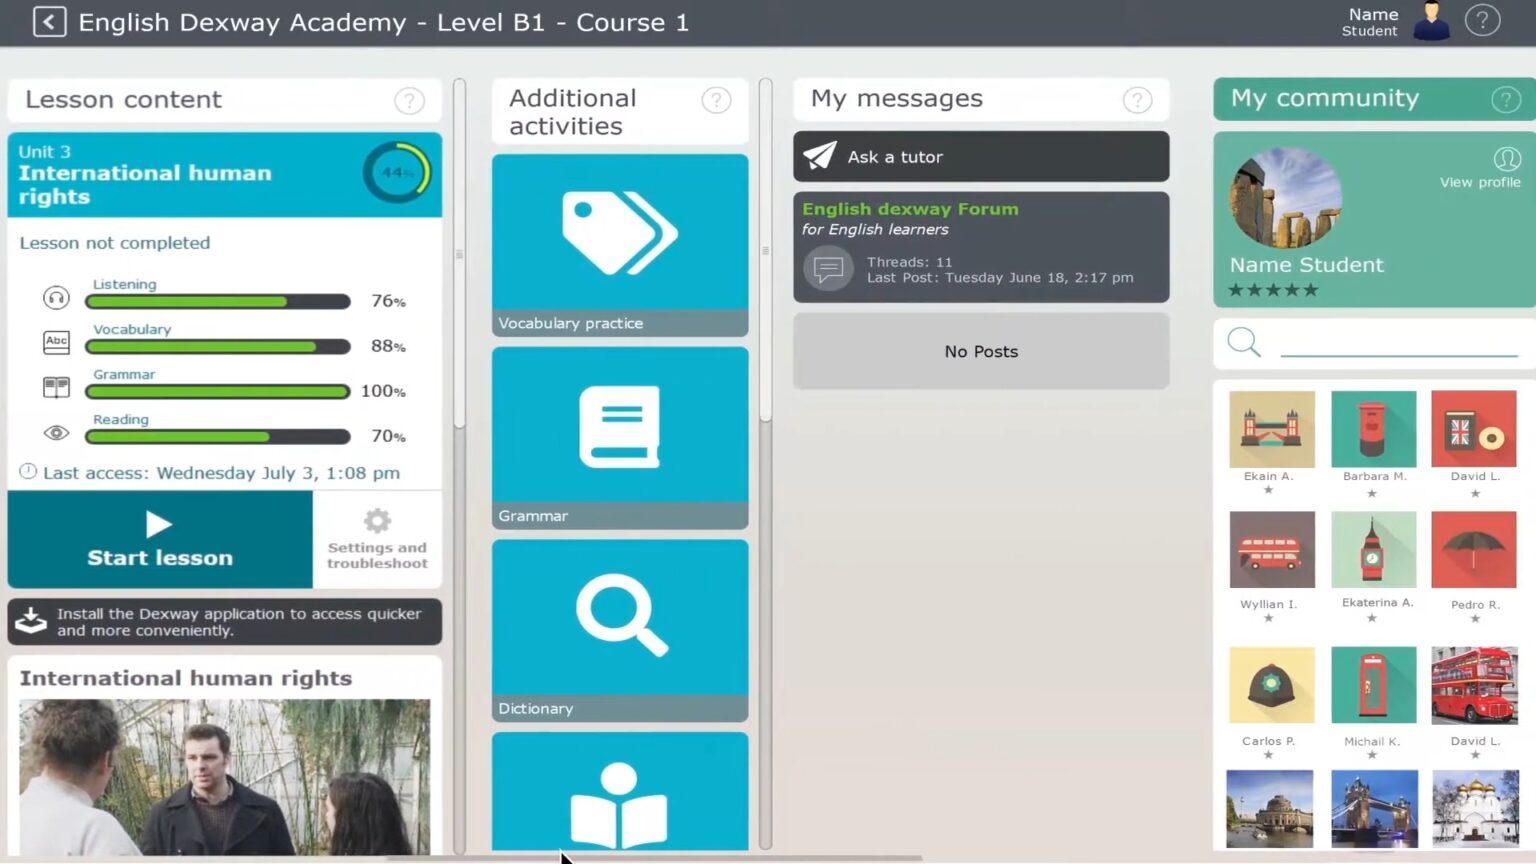This screenshot has width=1536, height=864.
Task: Select the Unit 3 lesson header
Action: [225, 175]
